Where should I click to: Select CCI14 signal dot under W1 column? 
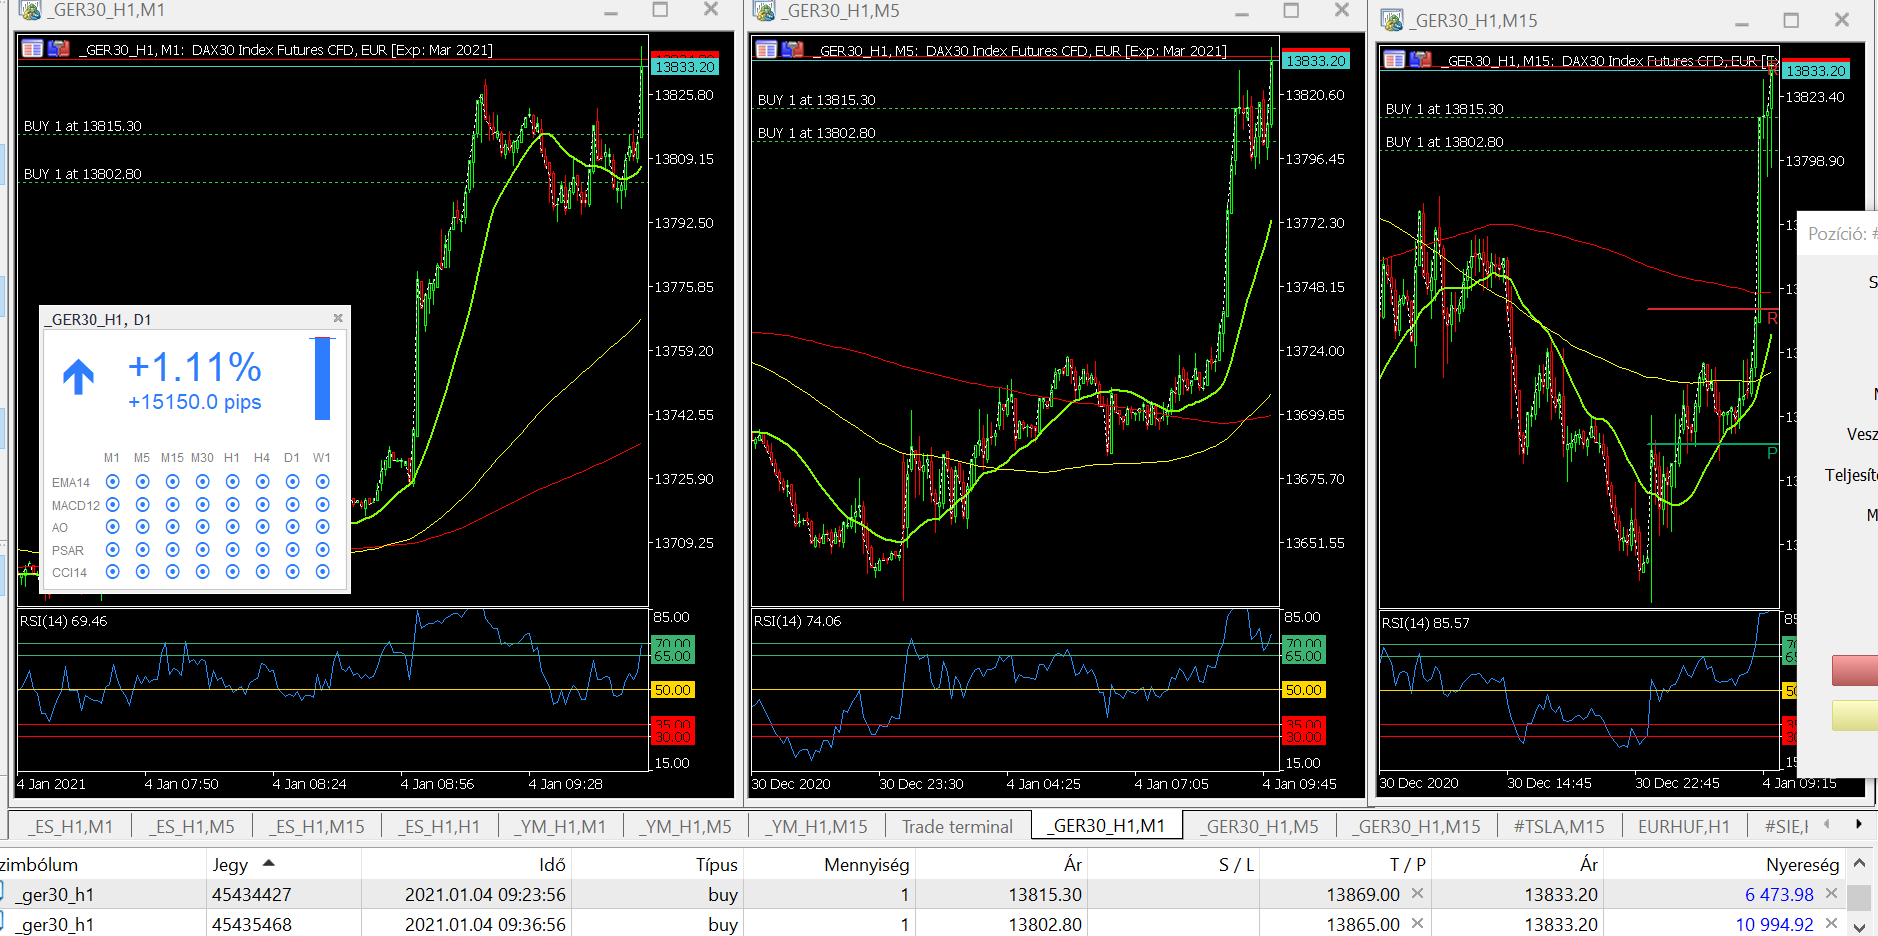pos(322,572)
